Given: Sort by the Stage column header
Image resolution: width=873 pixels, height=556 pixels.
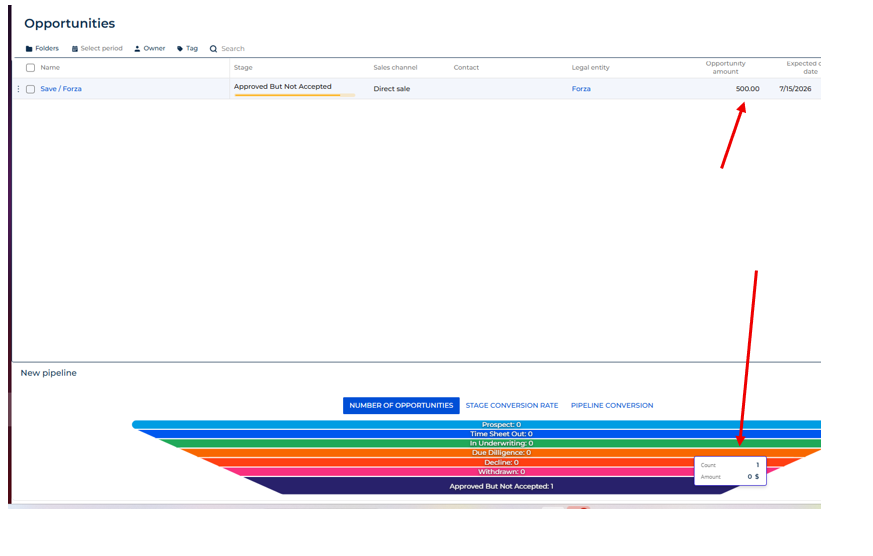Looking at the screenshot, I should 243,68.
